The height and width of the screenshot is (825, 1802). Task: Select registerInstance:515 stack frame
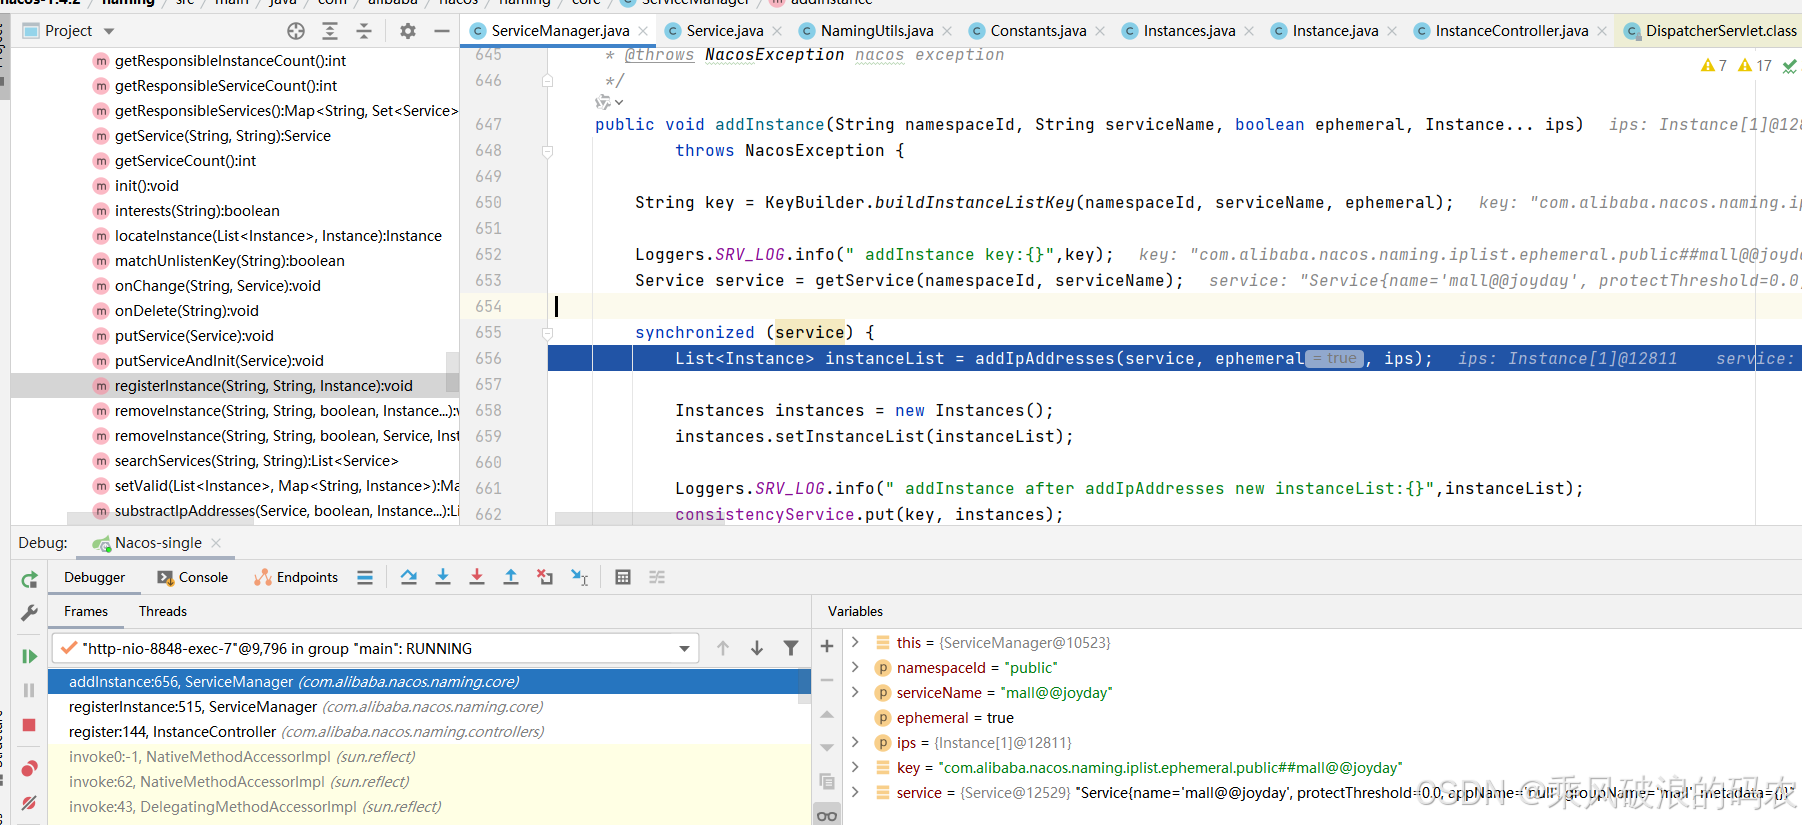[192, 707]
